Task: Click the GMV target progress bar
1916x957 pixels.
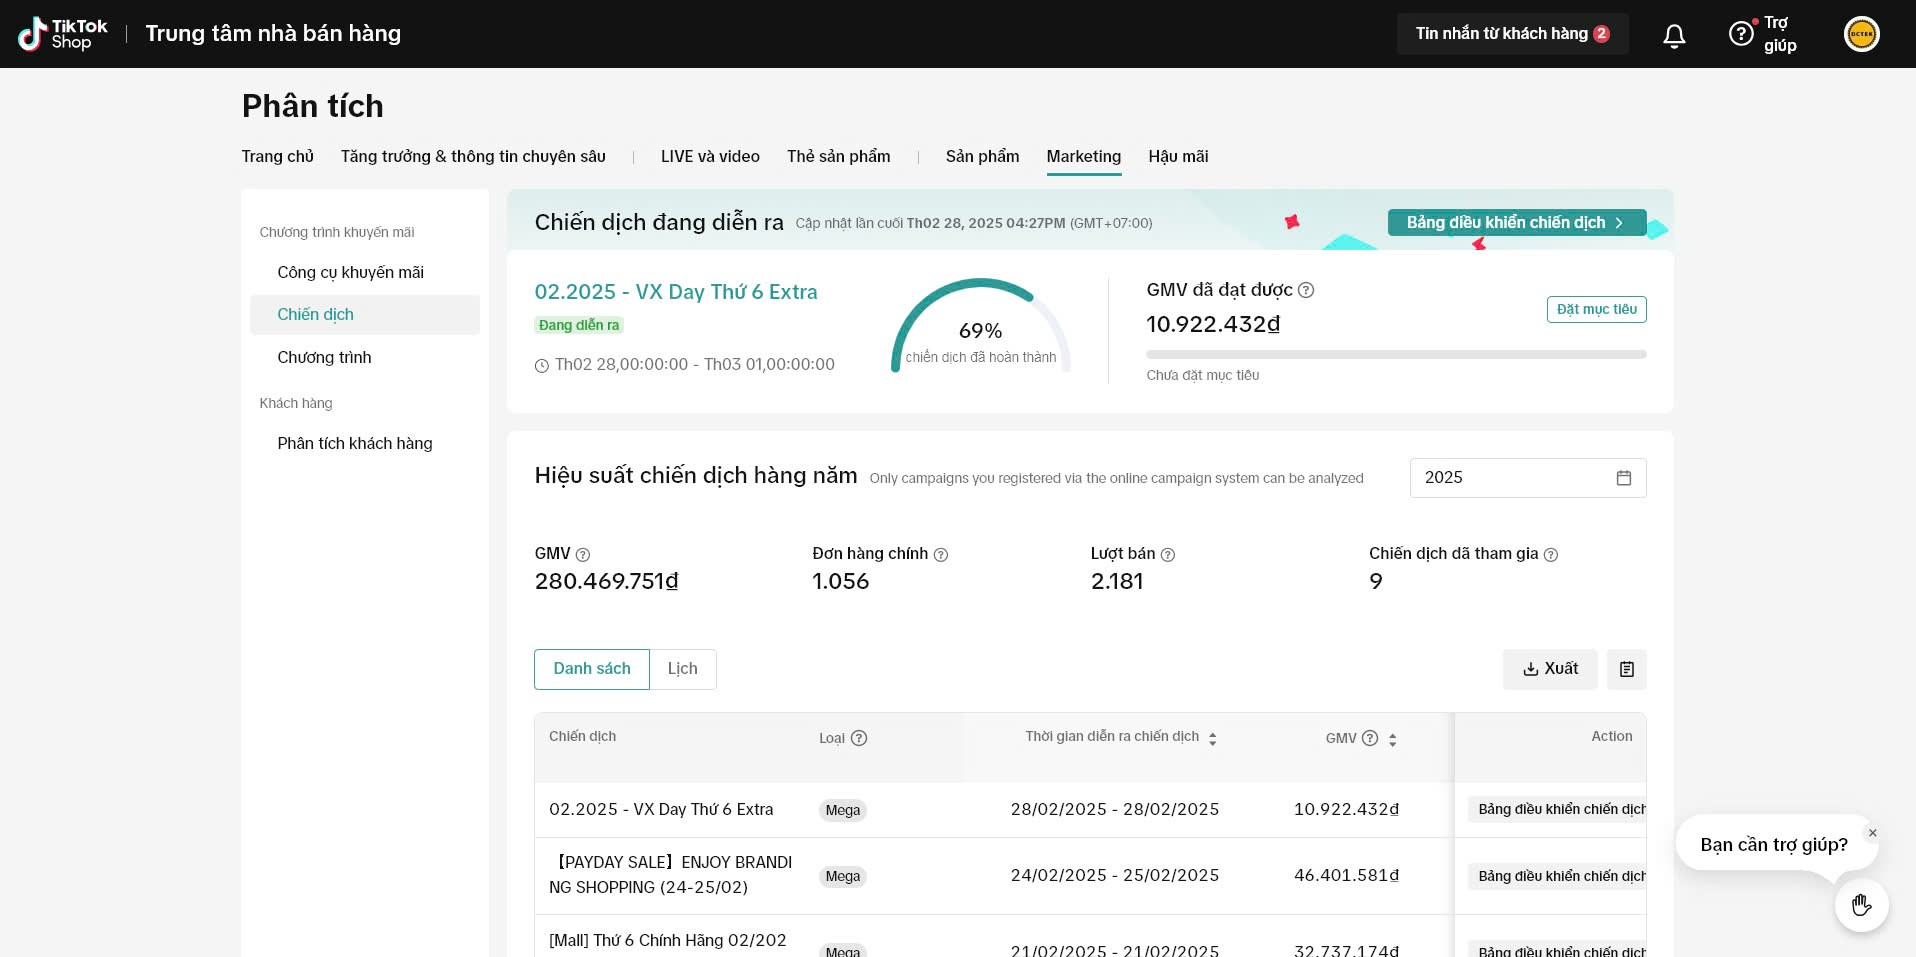Action: click(1395, 354)
